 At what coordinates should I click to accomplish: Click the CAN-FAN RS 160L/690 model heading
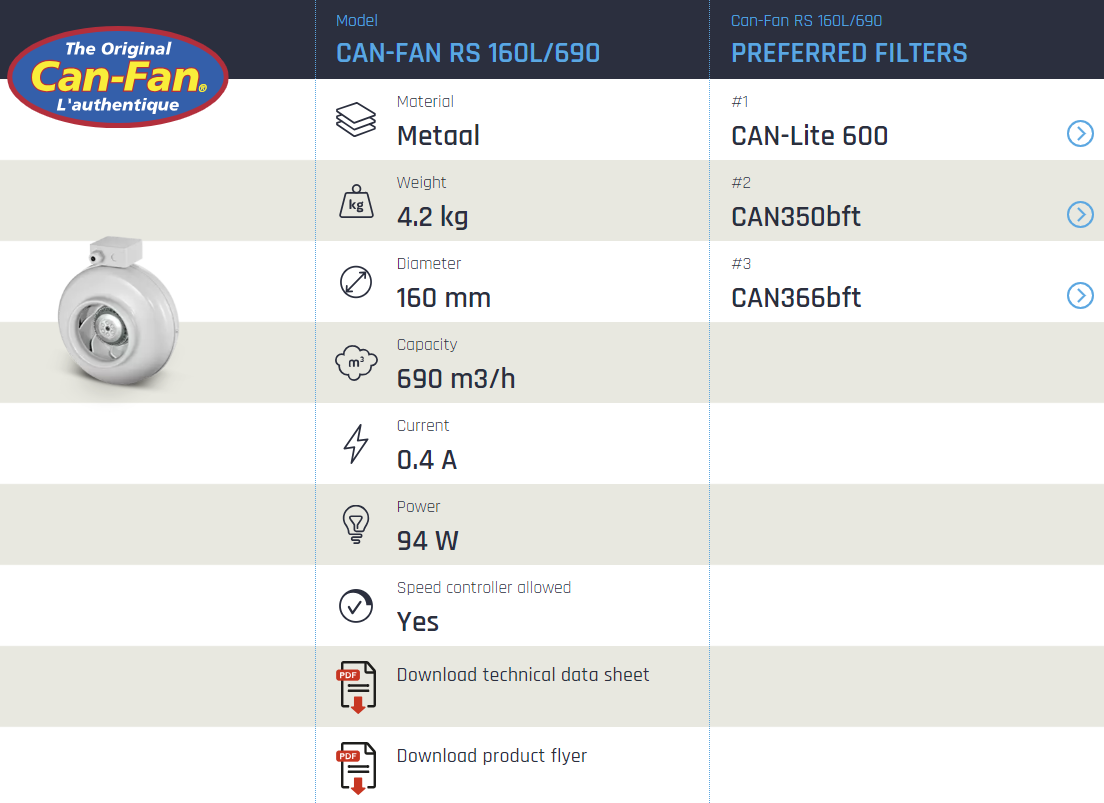[468, 53]
